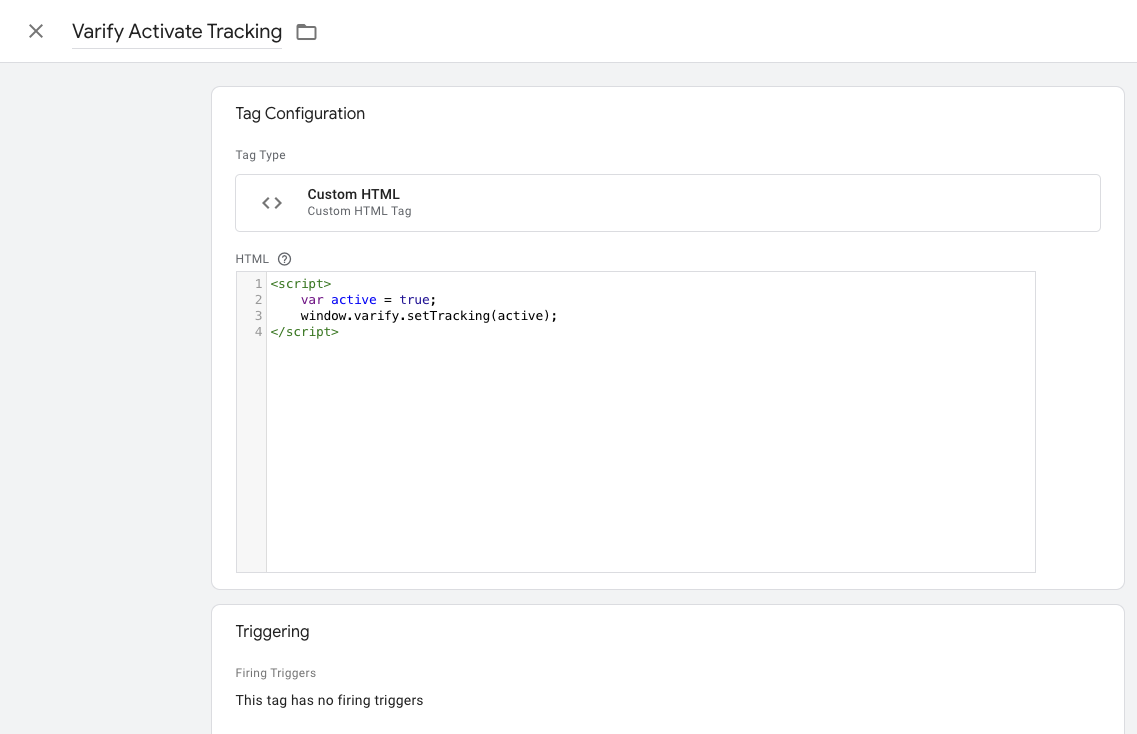Image resolution: width=1137 pixels, height=734 pixels.
Task: Click the 'window.varify.setTracking(active);' code line
Action: click(x=429, y=316)
